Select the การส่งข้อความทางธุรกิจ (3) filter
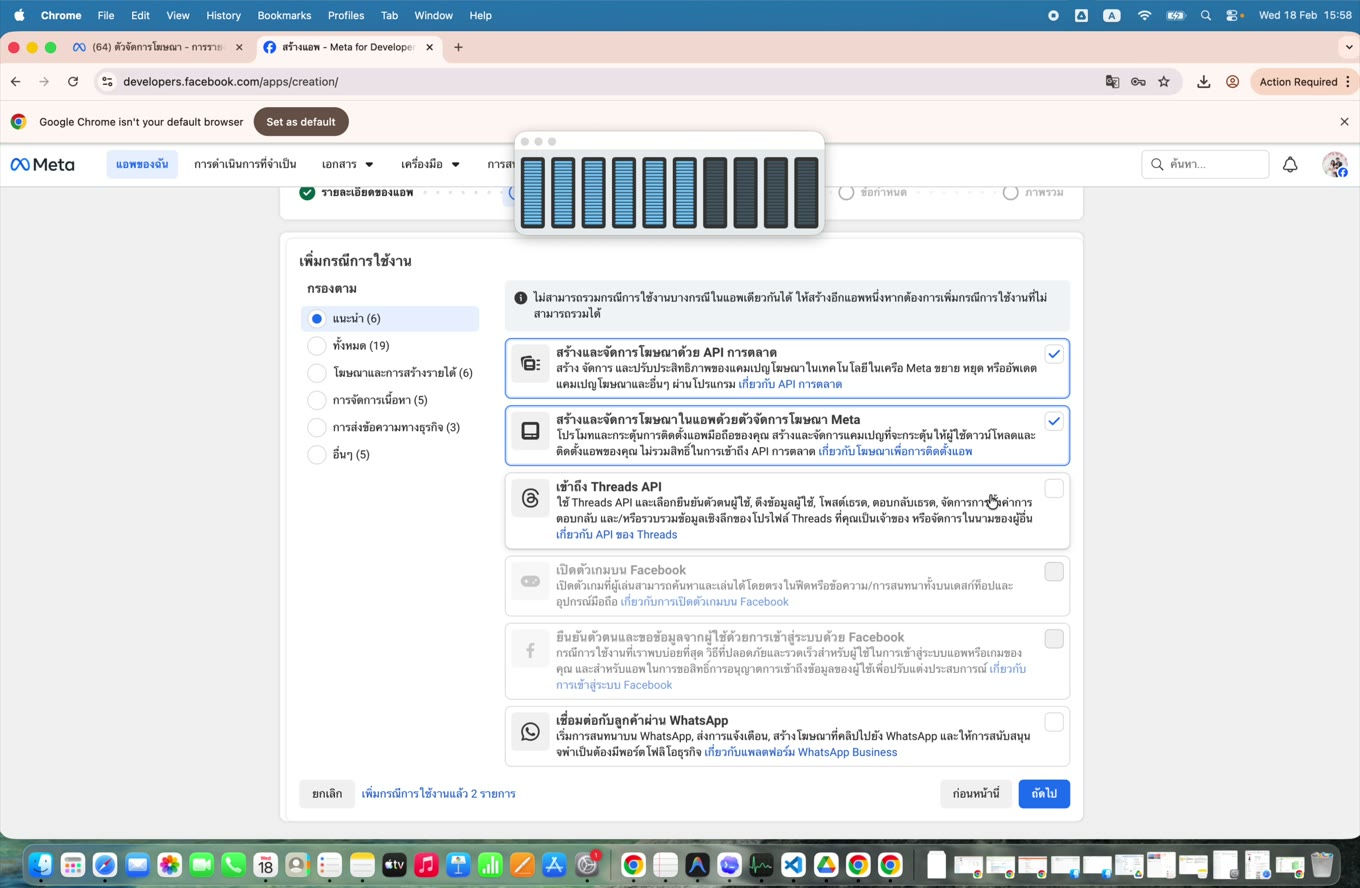Screen dimensions: 1360x888 click(316, 427)
